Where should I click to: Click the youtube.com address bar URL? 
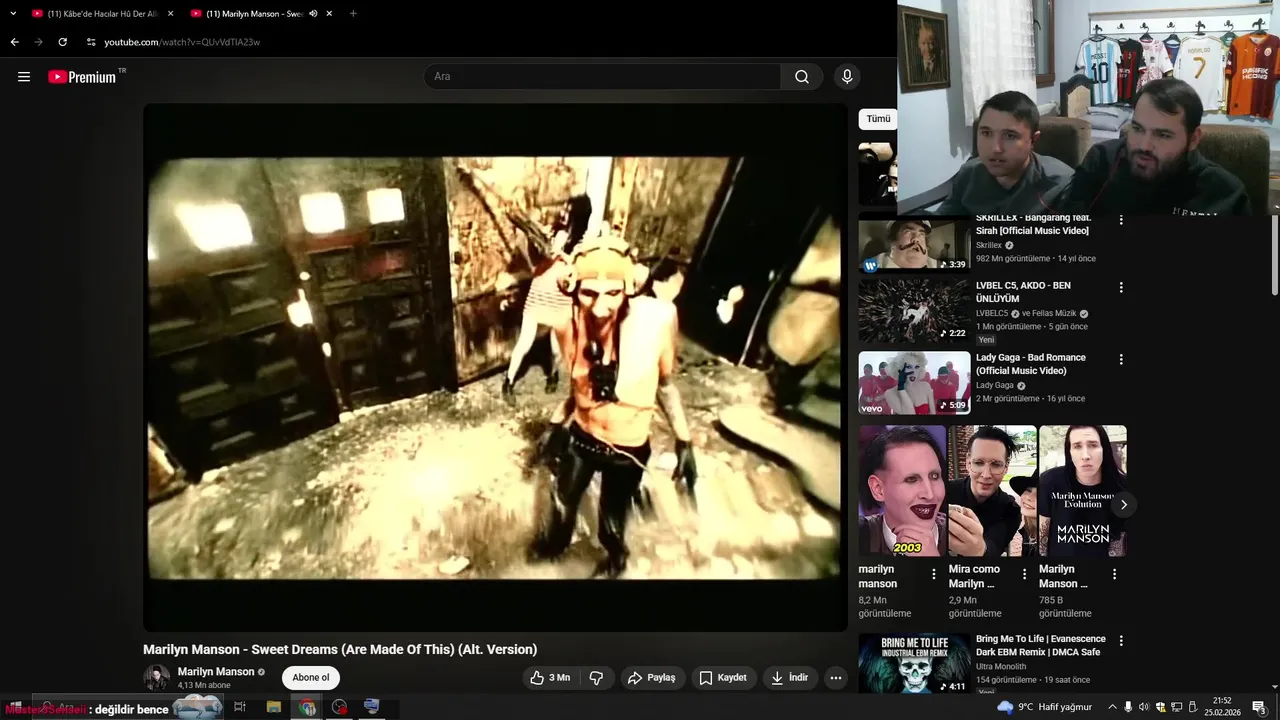pyautogui.click(x=182, y=42)
